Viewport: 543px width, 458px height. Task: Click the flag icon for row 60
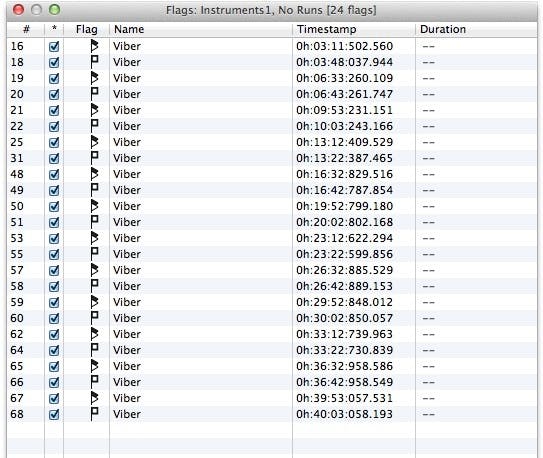pyautogui.click(x=94, y=318)
